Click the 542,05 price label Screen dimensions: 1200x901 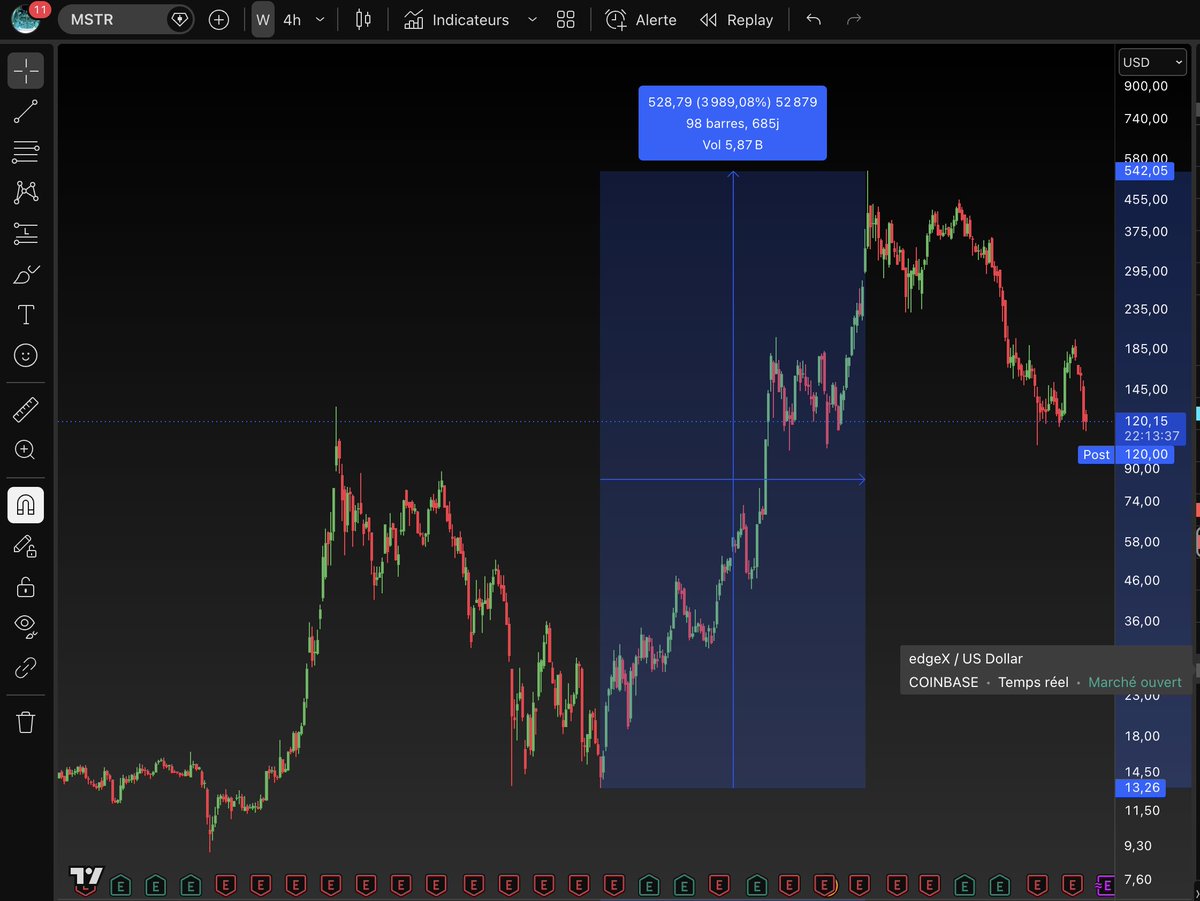point(1144,171)
